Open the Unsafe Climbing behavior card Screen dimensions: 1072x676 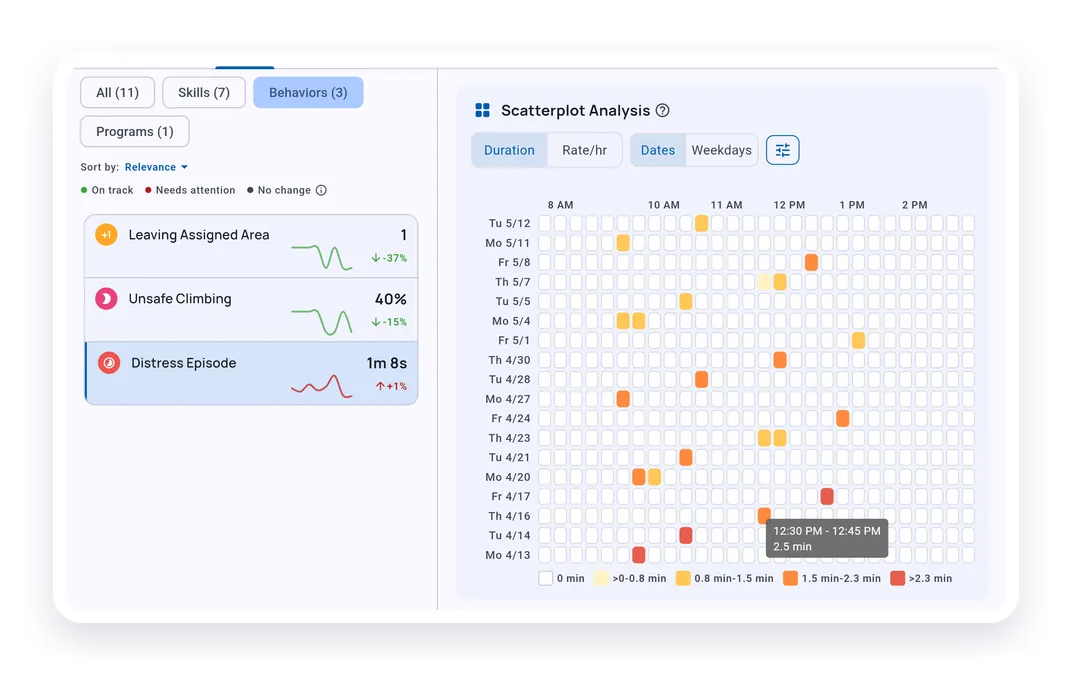[251, 310]
